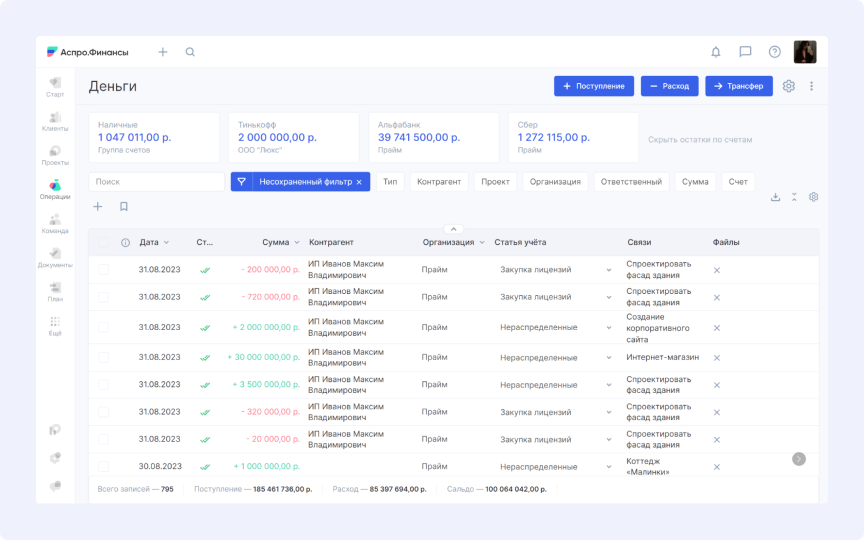Open Проекты in the left sidebar

coord(55,155)
